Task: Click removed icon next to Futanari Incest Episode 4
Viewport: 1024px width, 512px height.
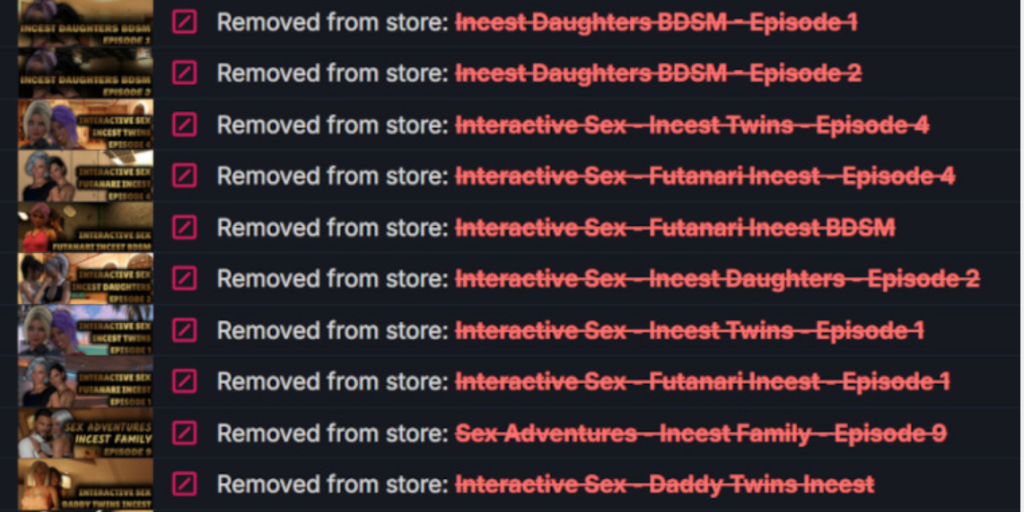Action: [184, 176]
